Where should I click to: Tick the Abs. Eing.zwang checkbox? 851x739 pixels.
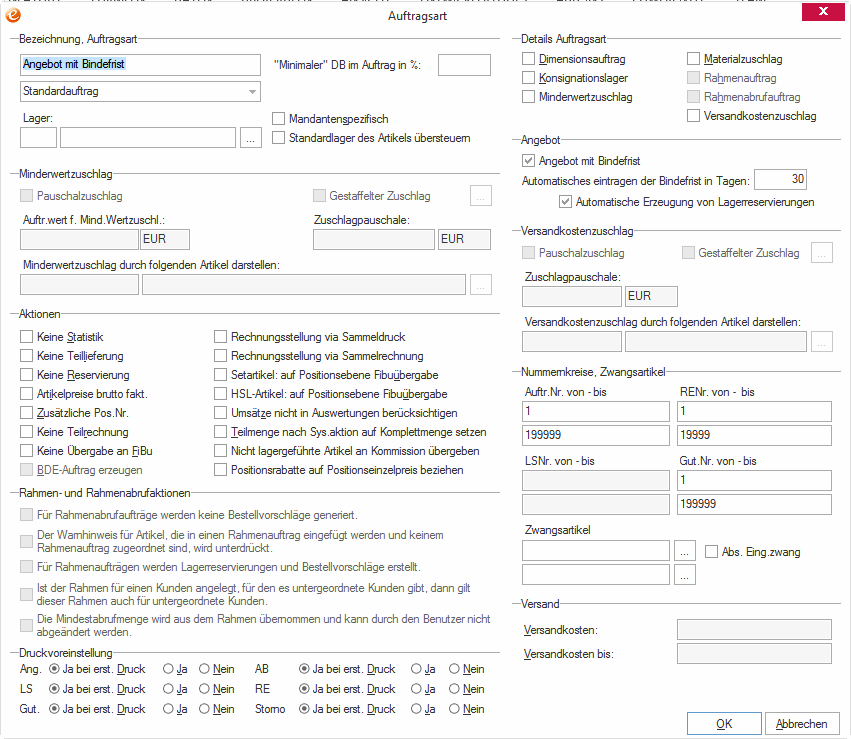(711, 552)
